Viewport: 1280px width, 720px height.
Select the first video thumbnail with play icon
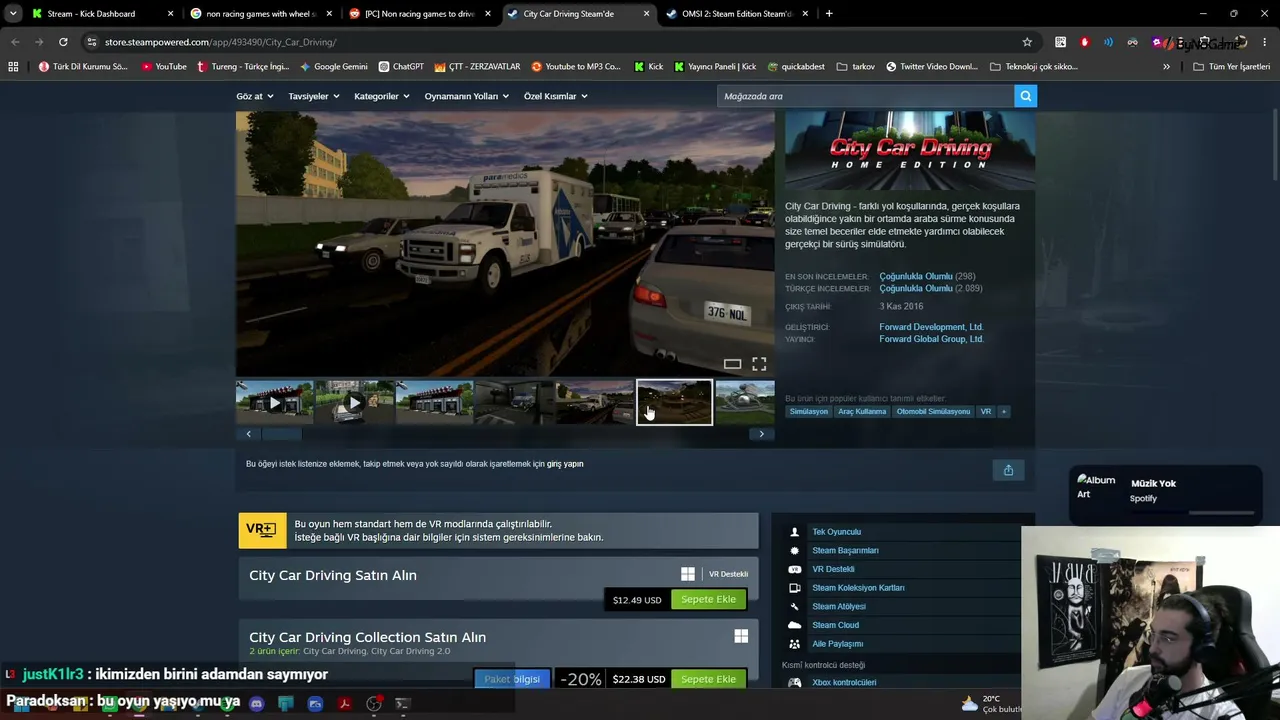coord(275,402)
